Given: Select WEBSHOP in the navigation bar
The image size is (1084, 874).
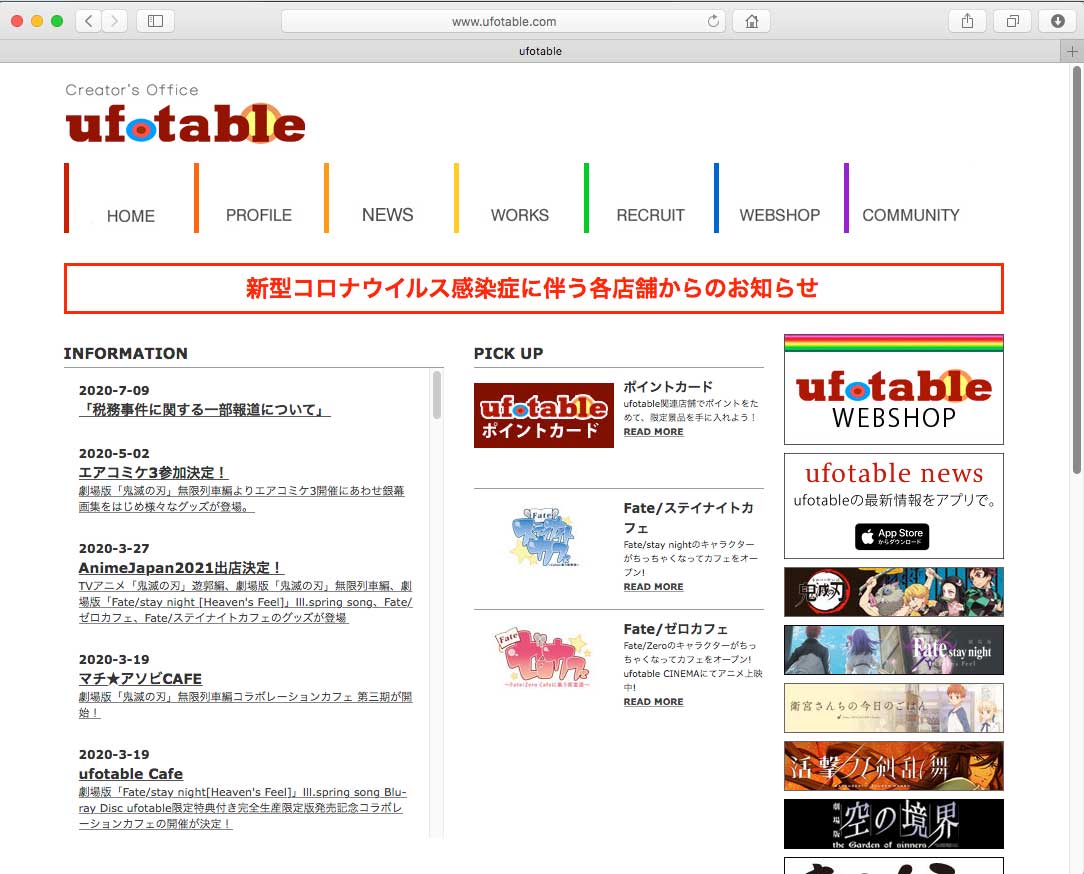Looking at the screenshot, I should click(x=779, y=215).
